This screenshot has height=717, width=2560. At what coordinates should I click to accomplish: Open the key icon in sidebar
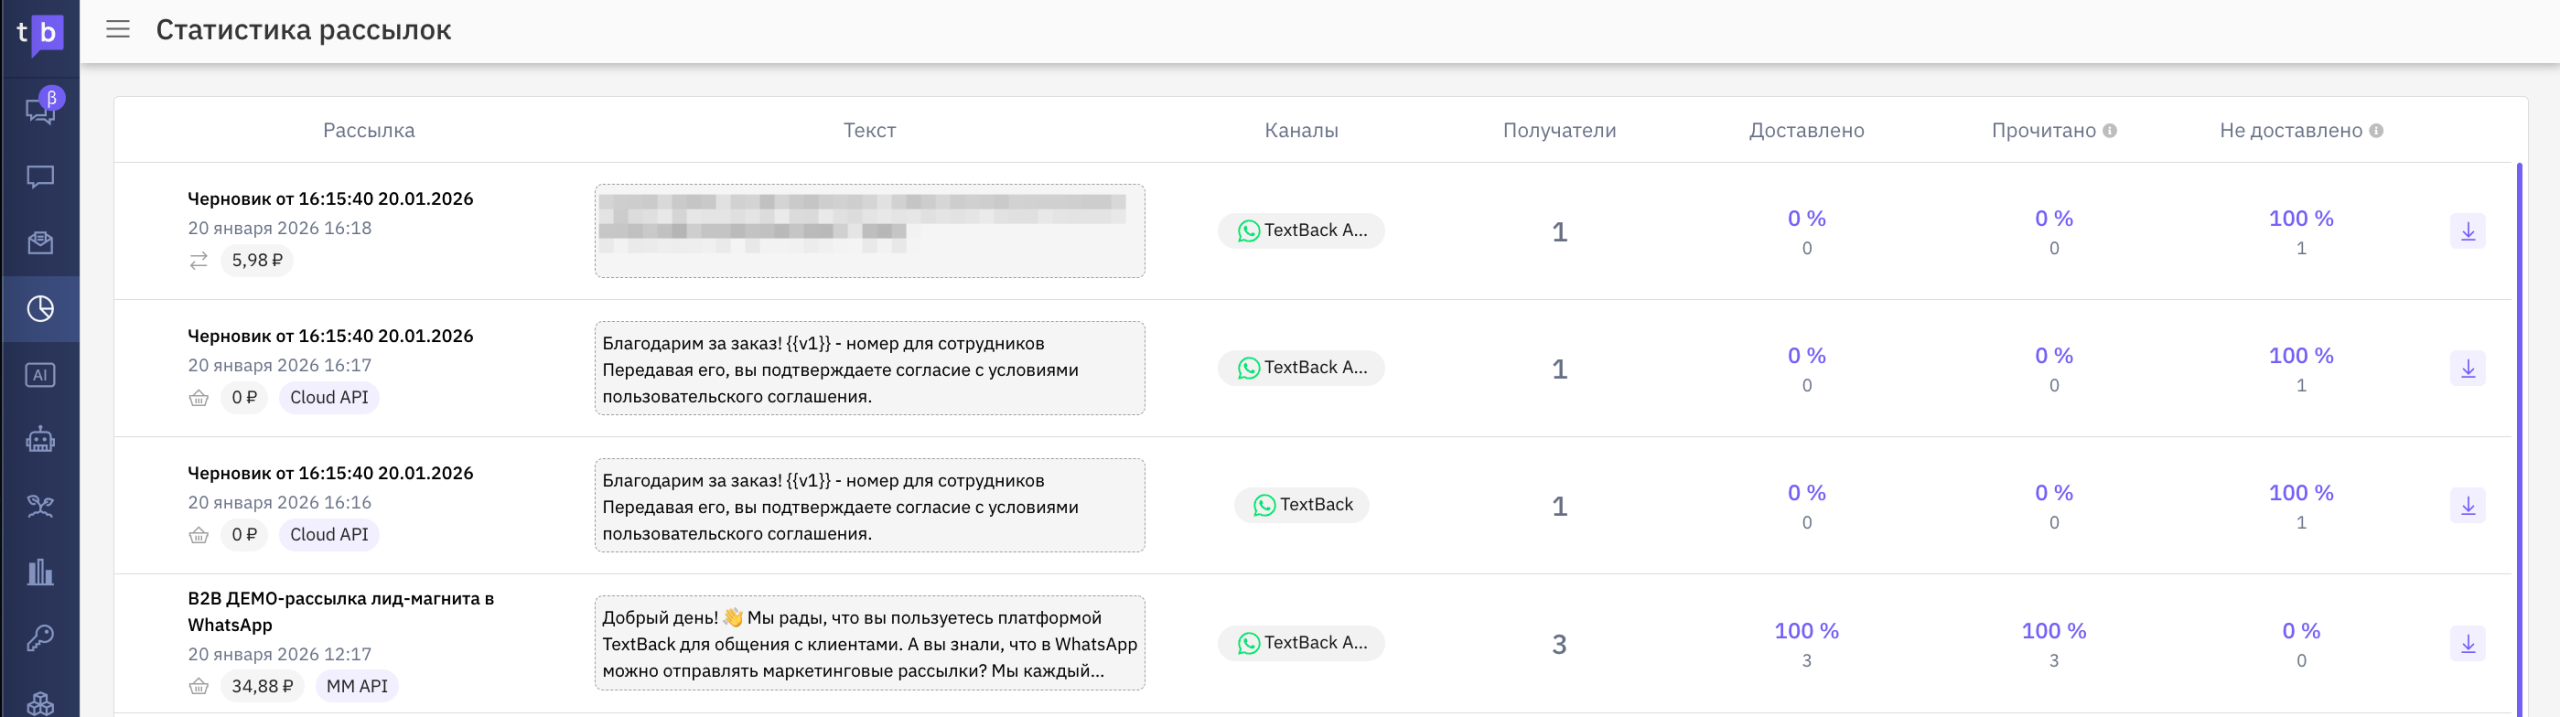point(40,637)
